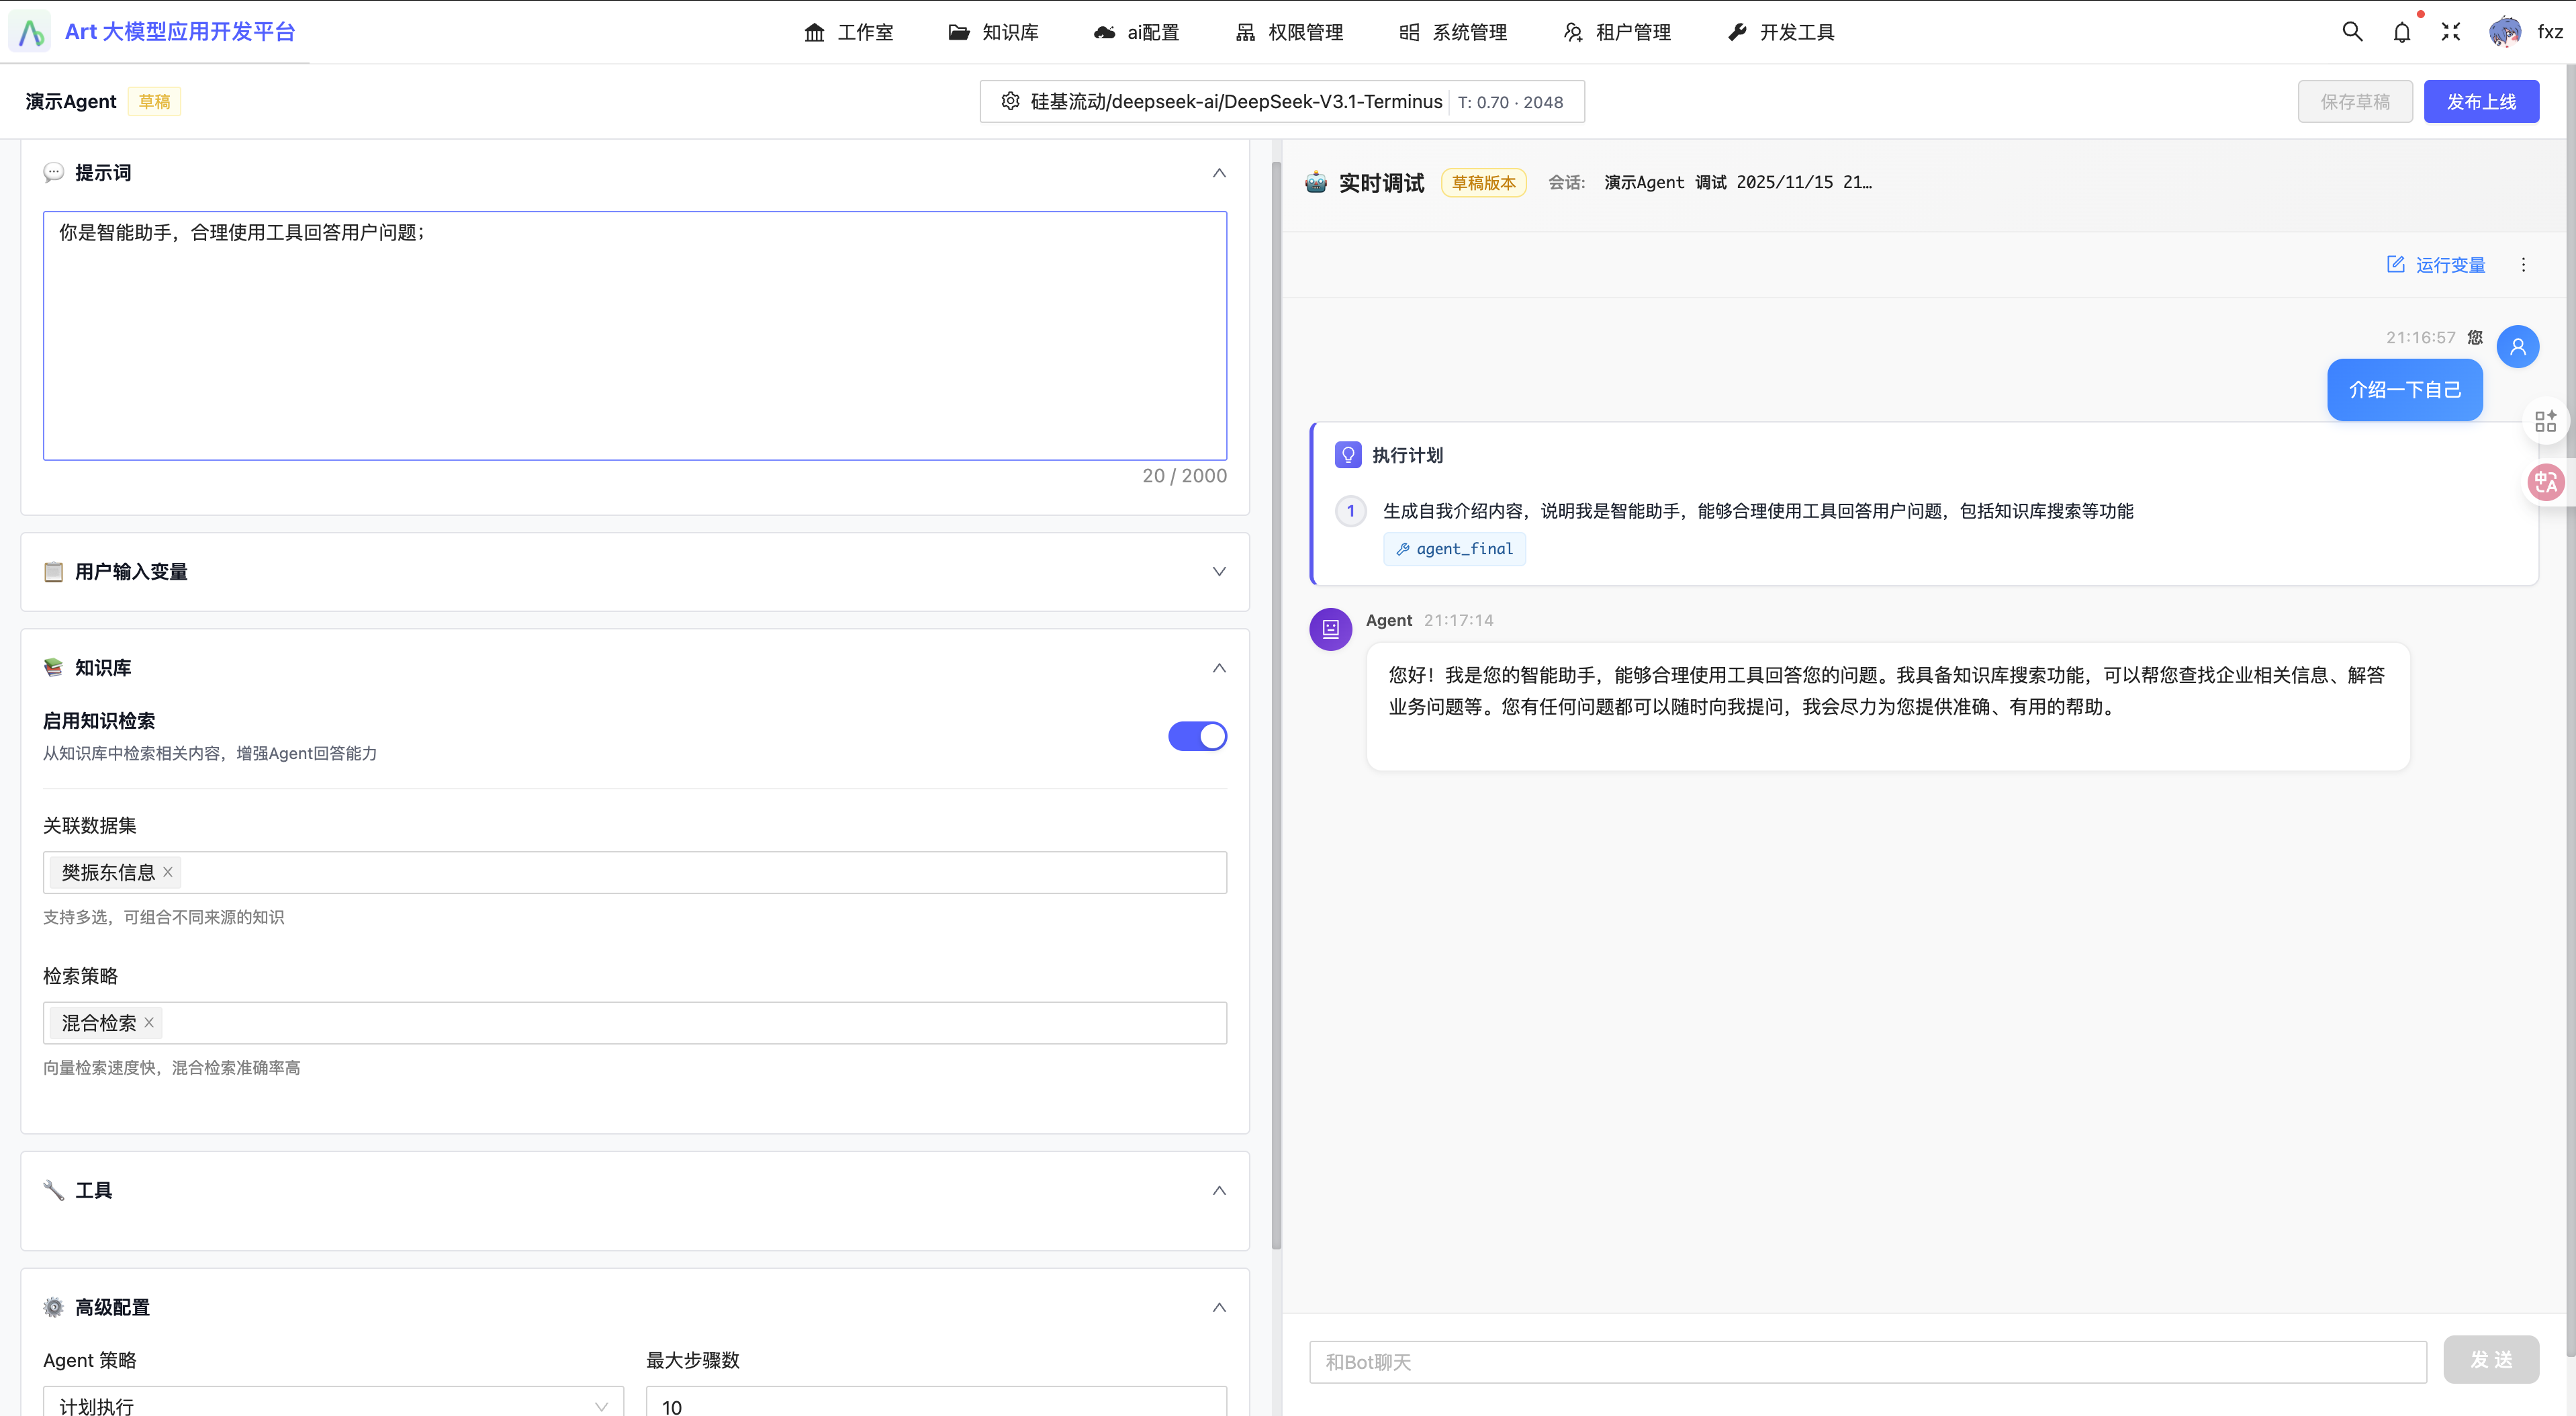Image resolution: width=2576 pixels, height=1416 pixels.
Task: Click the pink translate floating icon
Action: tap(2545, 483)
